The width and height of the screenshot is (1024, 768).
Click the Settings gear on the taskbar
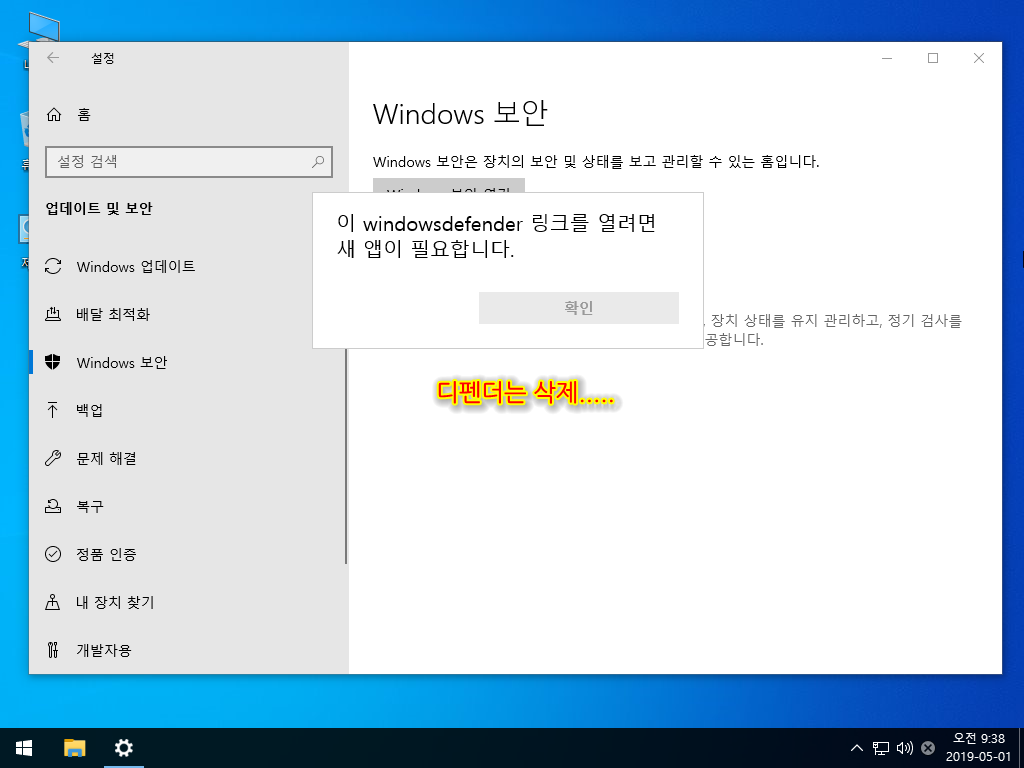(123, 748)
